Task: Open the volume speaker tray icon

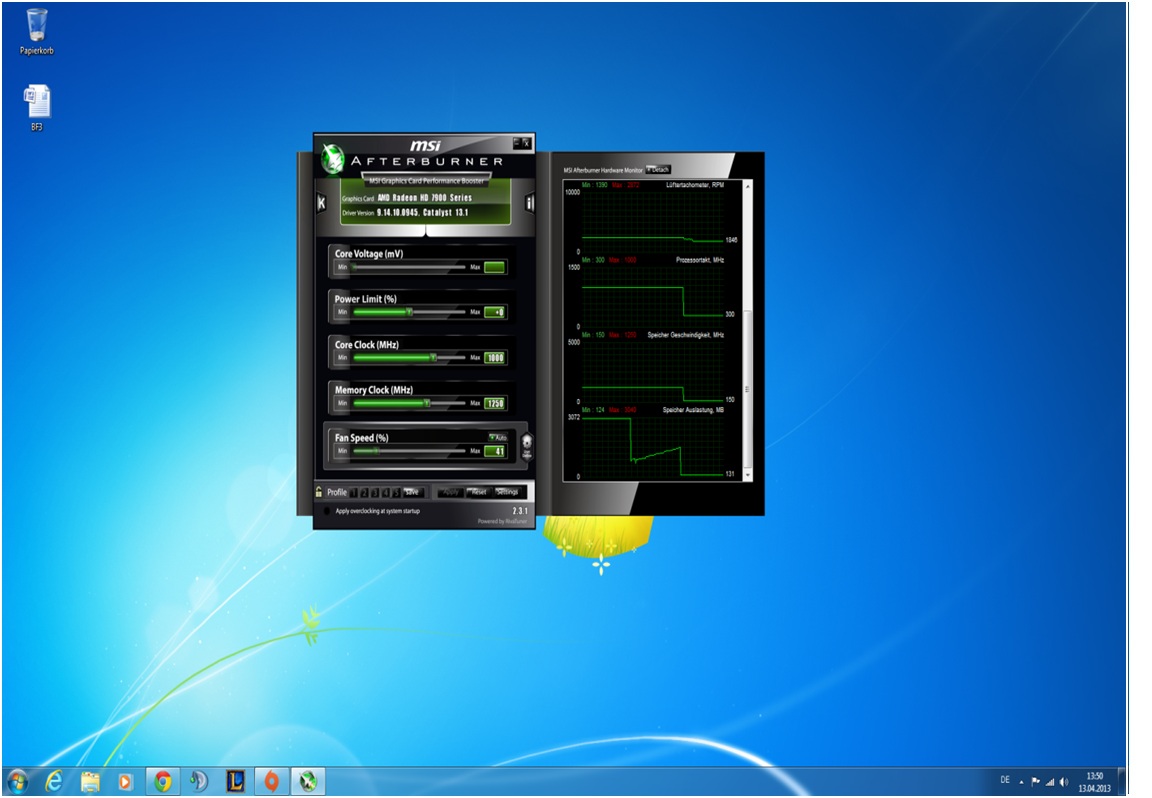Action: 1064,782
